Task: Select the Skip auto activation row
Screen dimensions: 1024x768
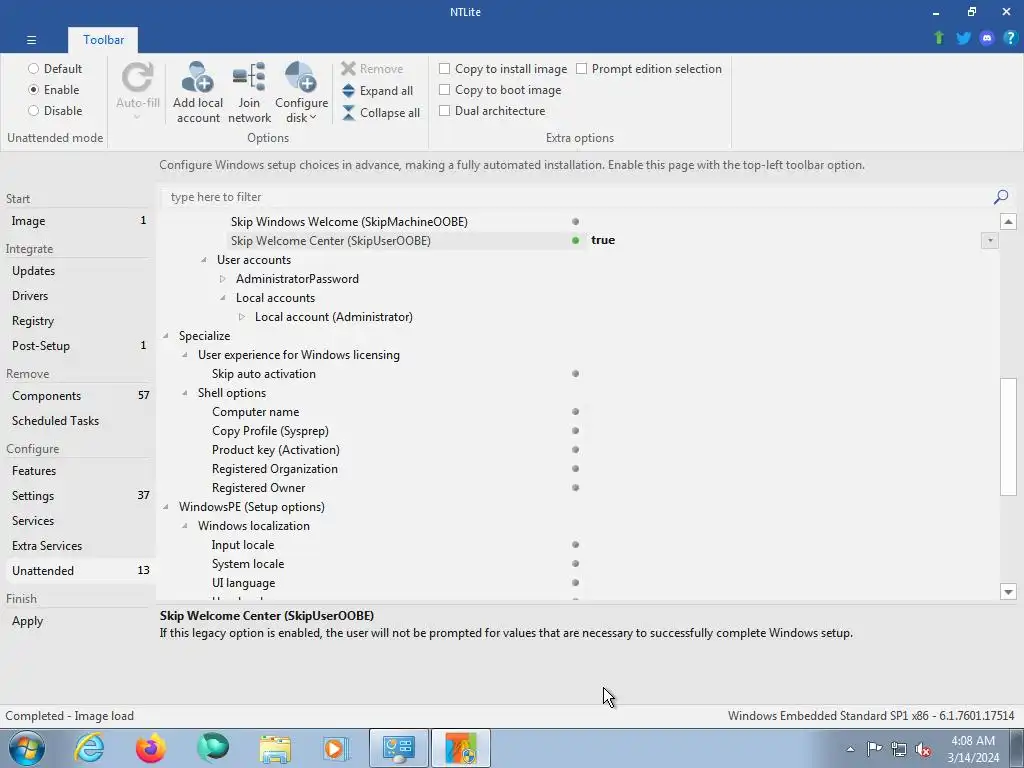Action: [x=579, y=374]
